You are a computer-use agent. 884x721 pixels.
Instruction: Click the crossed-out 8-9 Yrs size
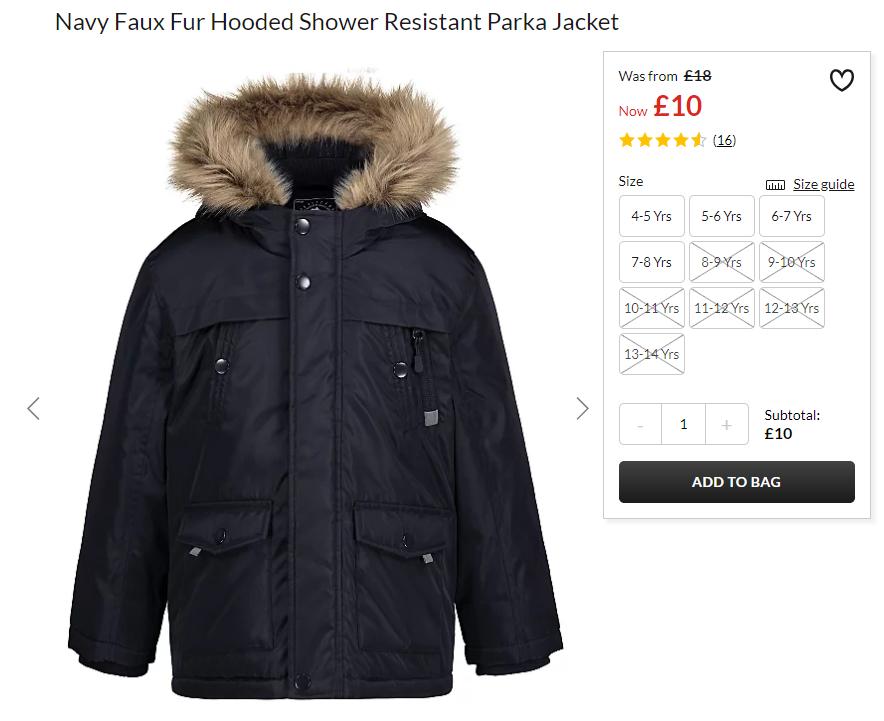click(722, 262)
